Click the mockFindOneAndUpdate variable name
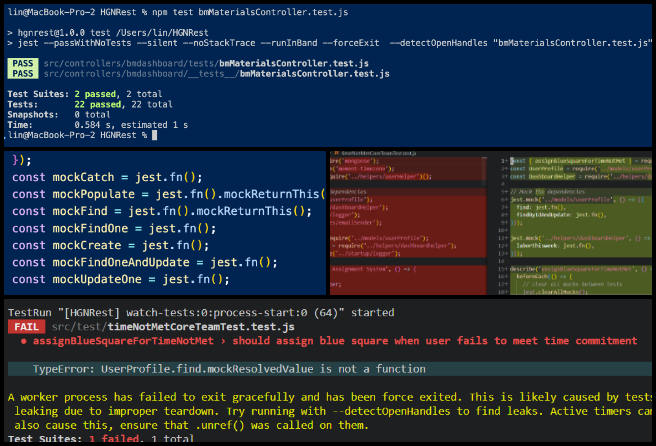The image size is (656, 446). (x=121, y=262)
